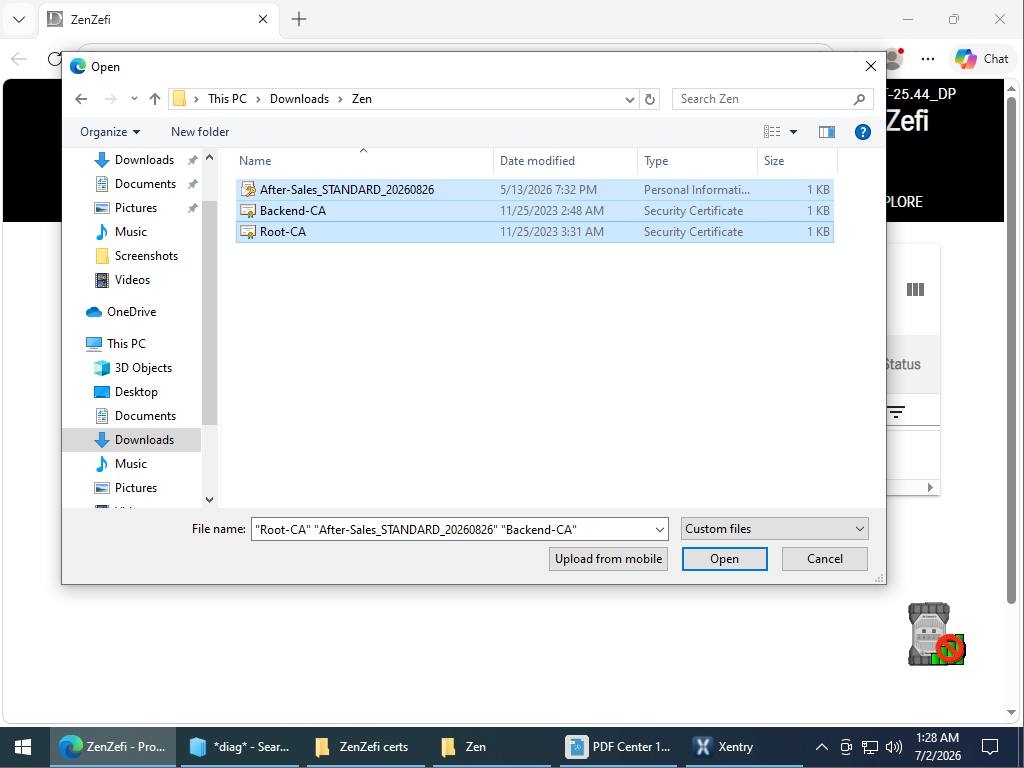Open the Custom files type dropdown
1024x768 pixels.
[x=774, y=529]
